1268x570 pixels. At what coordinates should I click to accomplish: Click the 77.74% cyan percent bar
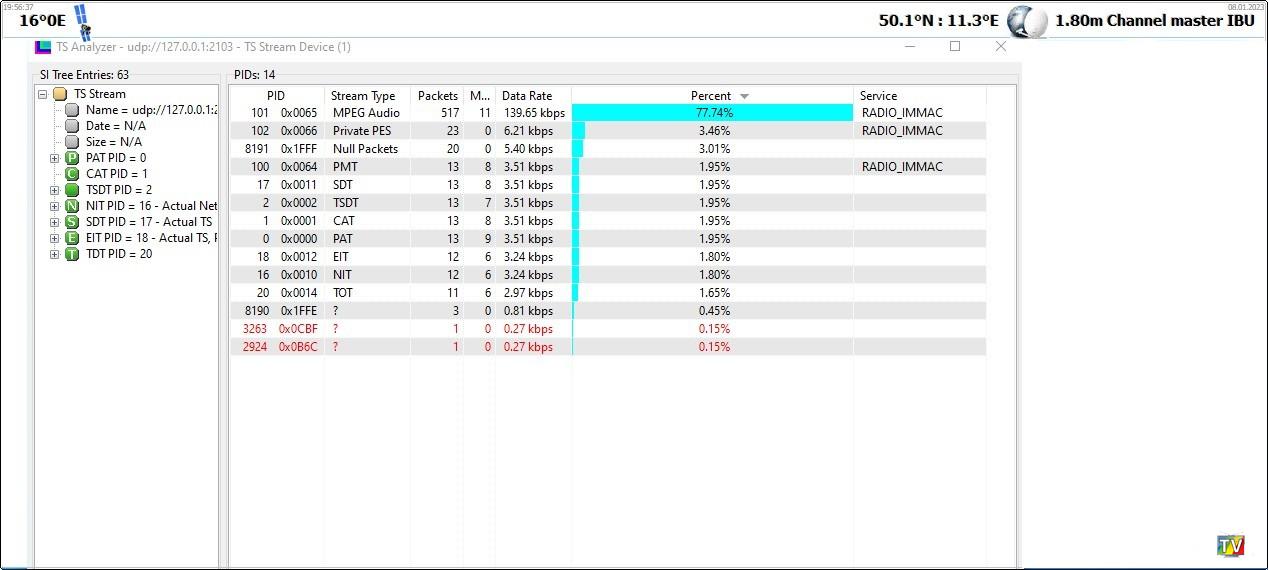coord(713,113)
